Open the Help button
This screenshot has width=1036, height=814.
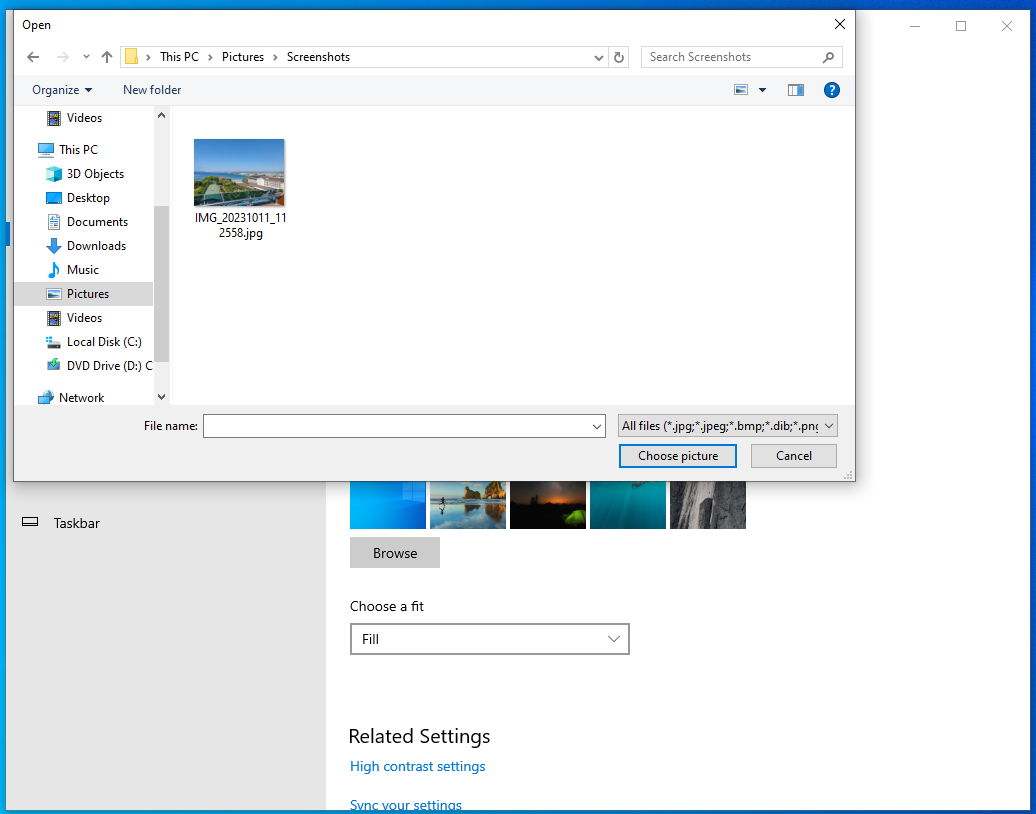[x=831, y=90]
